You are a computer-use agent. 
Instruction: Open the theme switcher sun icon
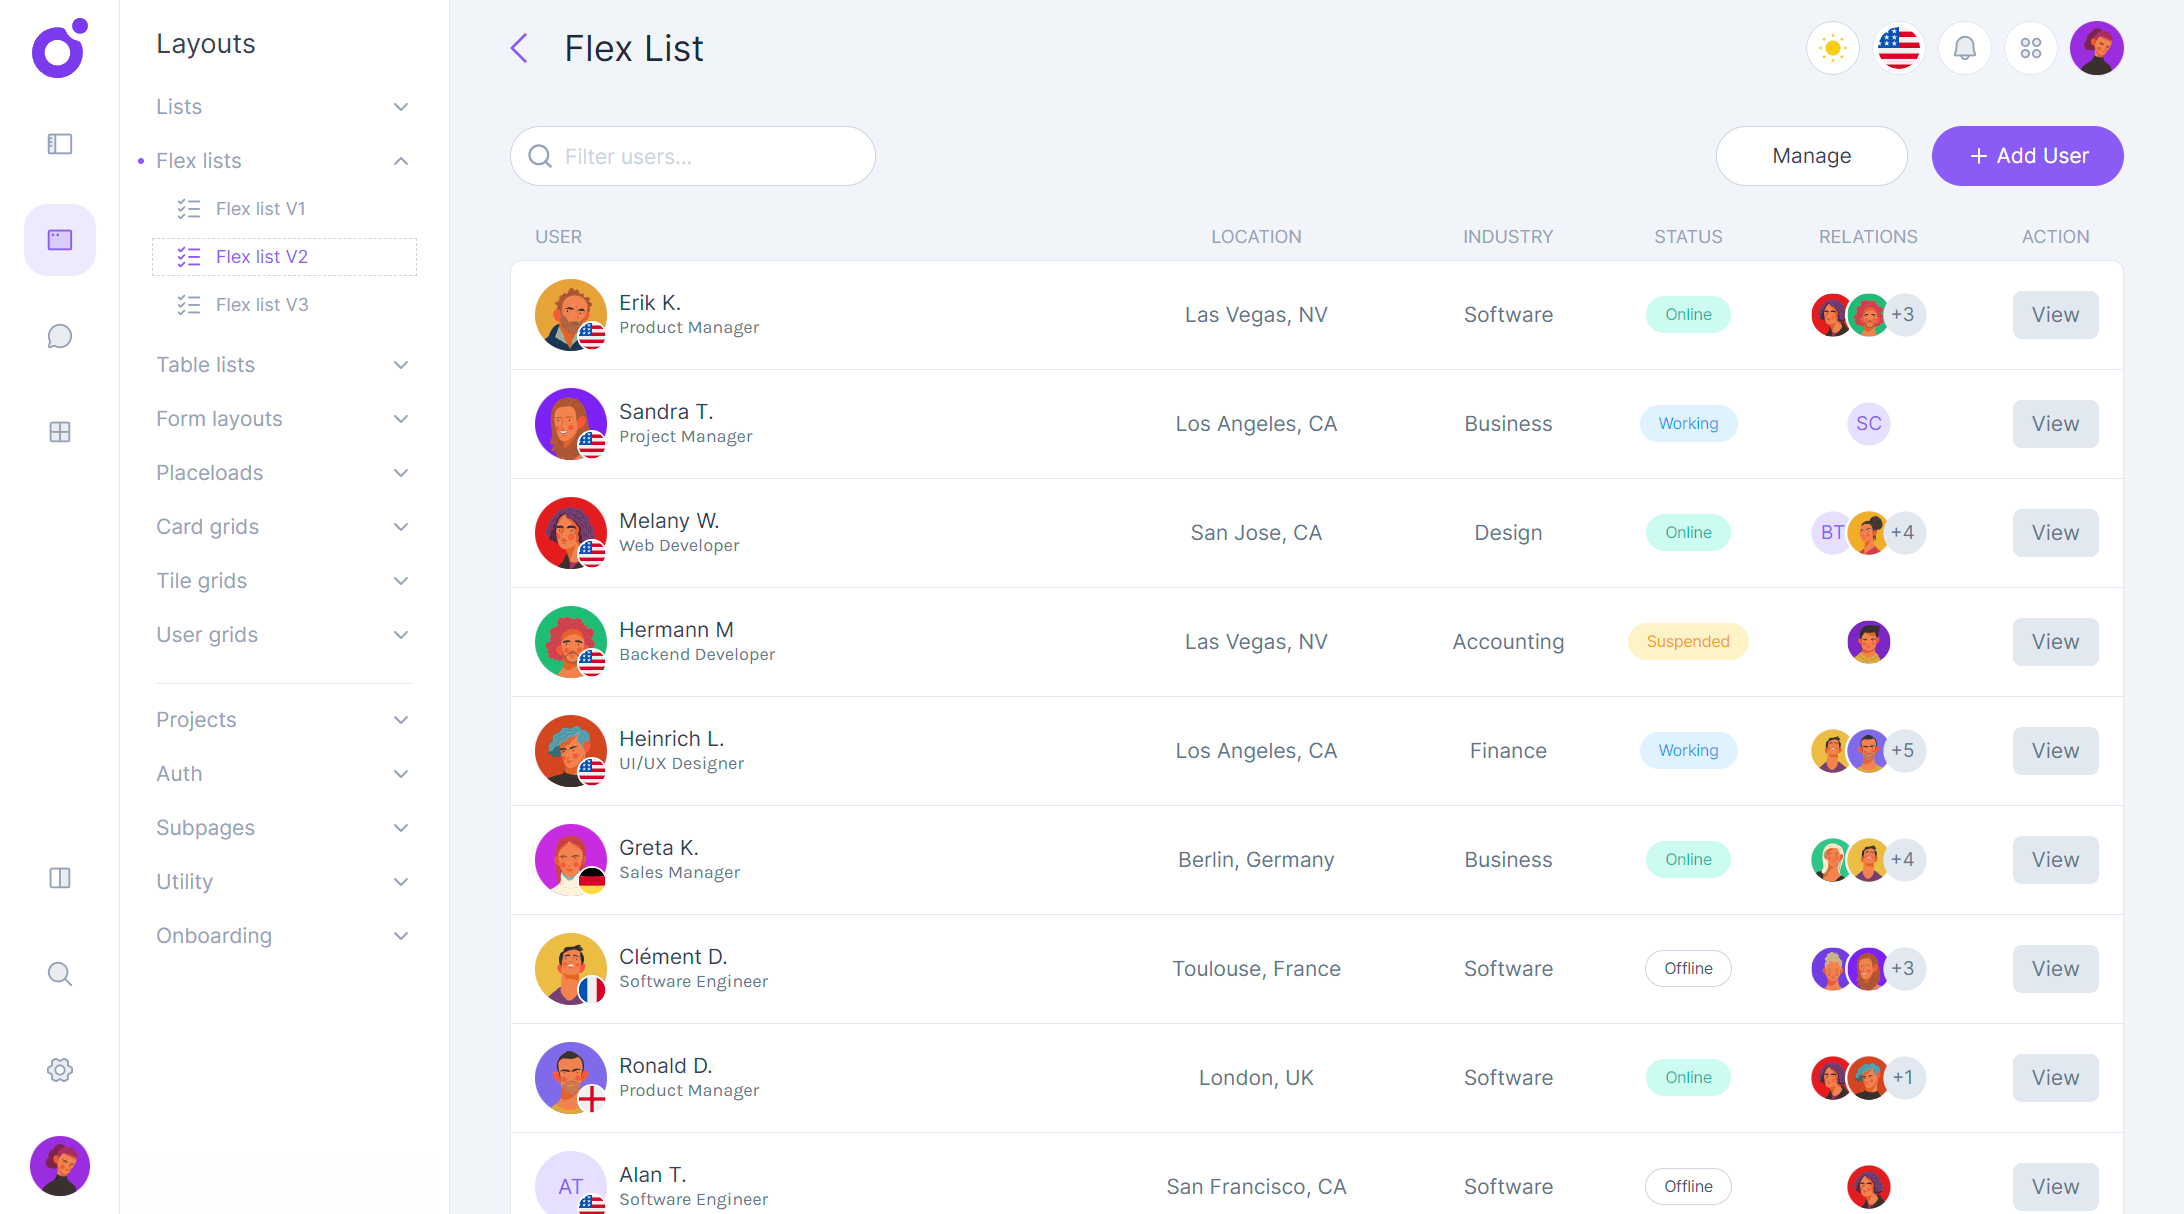coord(1832,47)
